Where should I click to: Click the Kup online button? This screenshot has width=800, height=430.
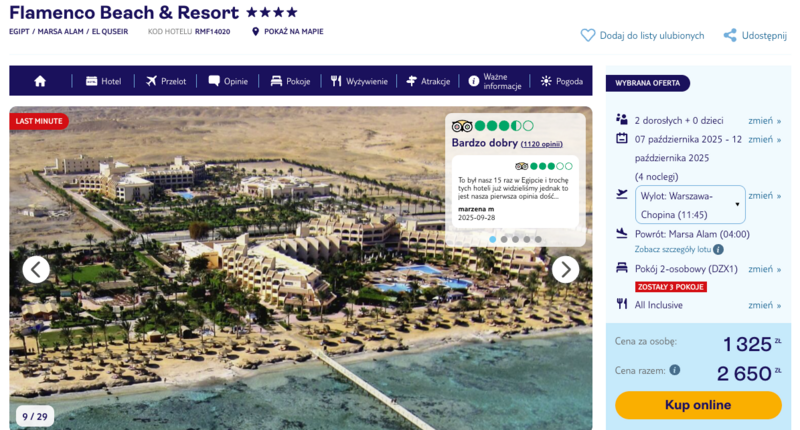pos(698,405)
